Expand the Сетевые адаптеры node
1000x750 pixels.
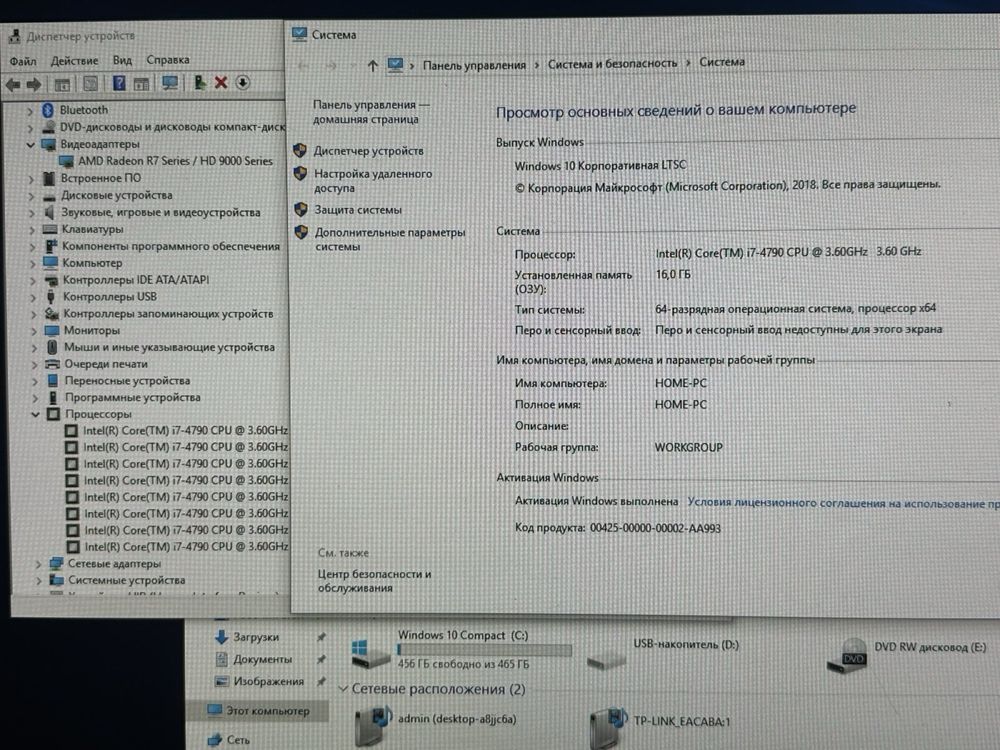coord(38,564)
